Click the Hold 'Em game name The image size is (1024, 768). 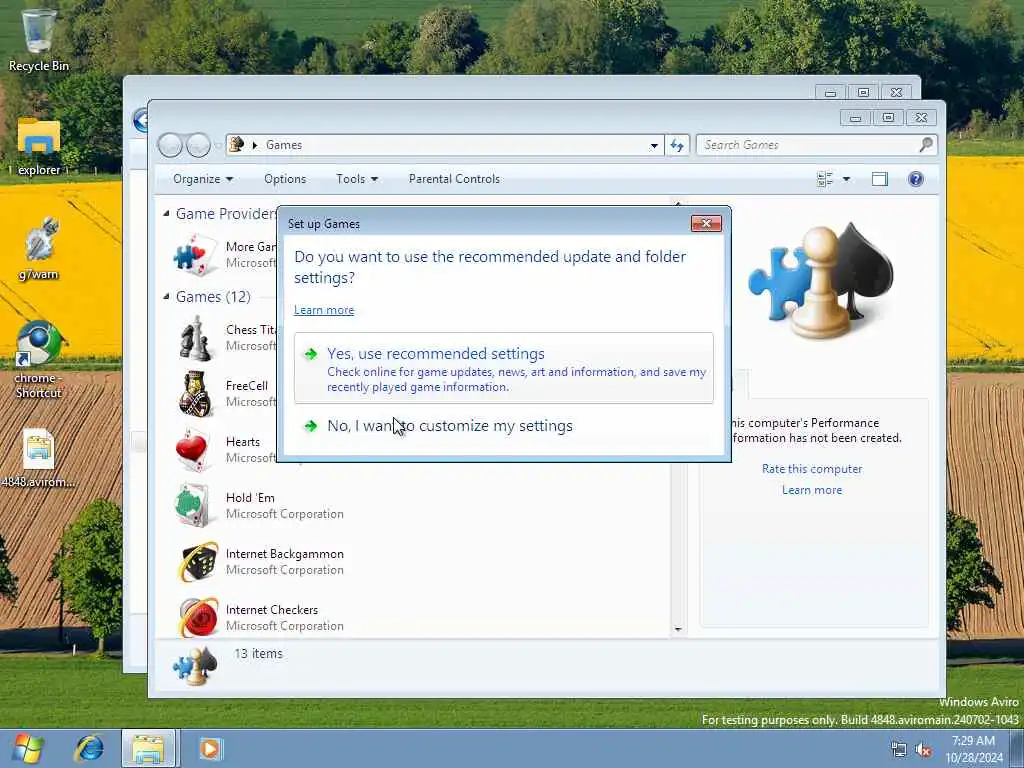(250, 498)
